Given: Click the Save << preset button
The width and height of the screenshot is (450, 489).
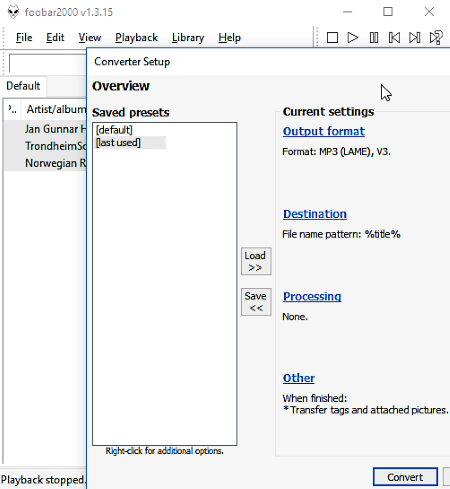Looking at the screenshot, I should 256,302.
